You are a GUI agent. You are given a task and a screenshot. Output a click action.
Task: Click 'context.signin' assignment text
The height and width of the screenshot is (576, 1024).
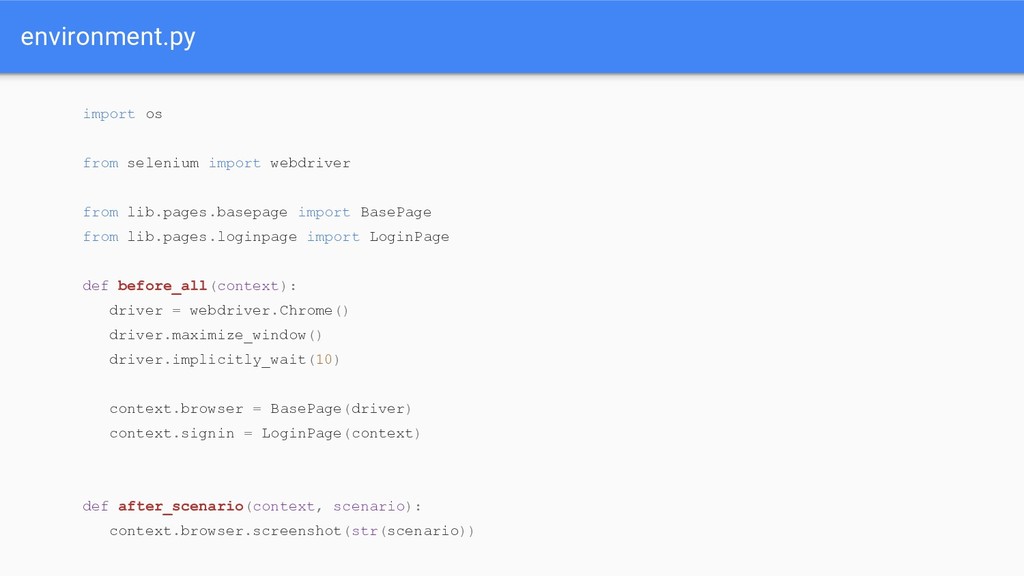tap(172, 434)
